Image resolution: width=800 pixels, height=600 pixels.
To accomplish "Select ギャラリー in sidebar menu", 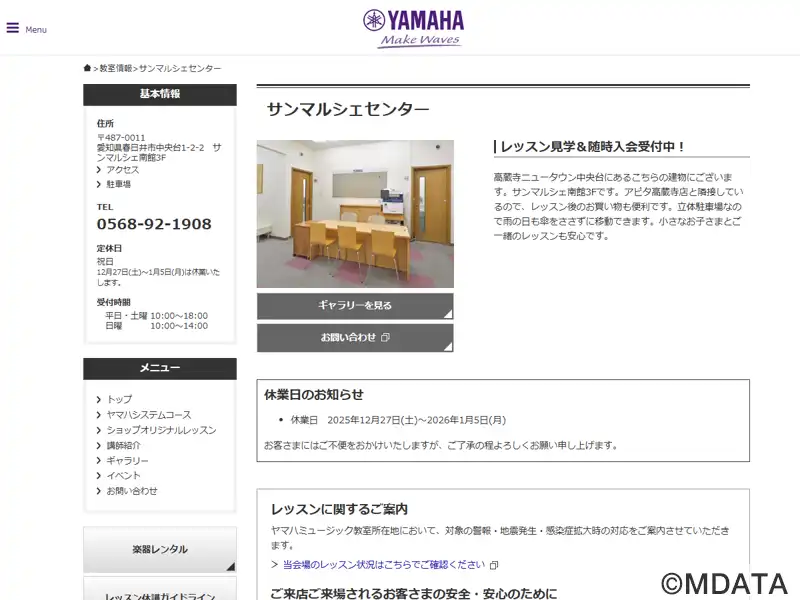I will pyautogui.click(x=128, y=461).
